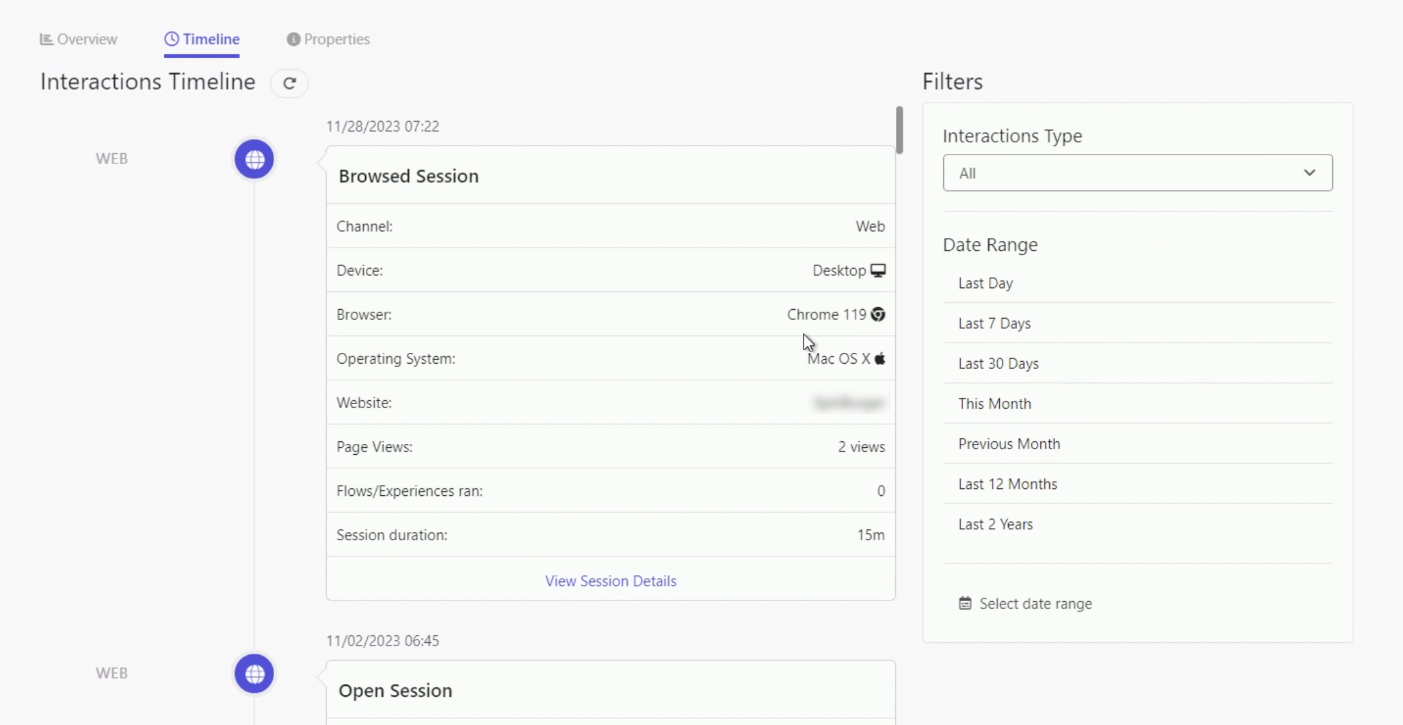Select the Last 2 Years filter
Screen dimensions: 1403x725
coord(996,523)
